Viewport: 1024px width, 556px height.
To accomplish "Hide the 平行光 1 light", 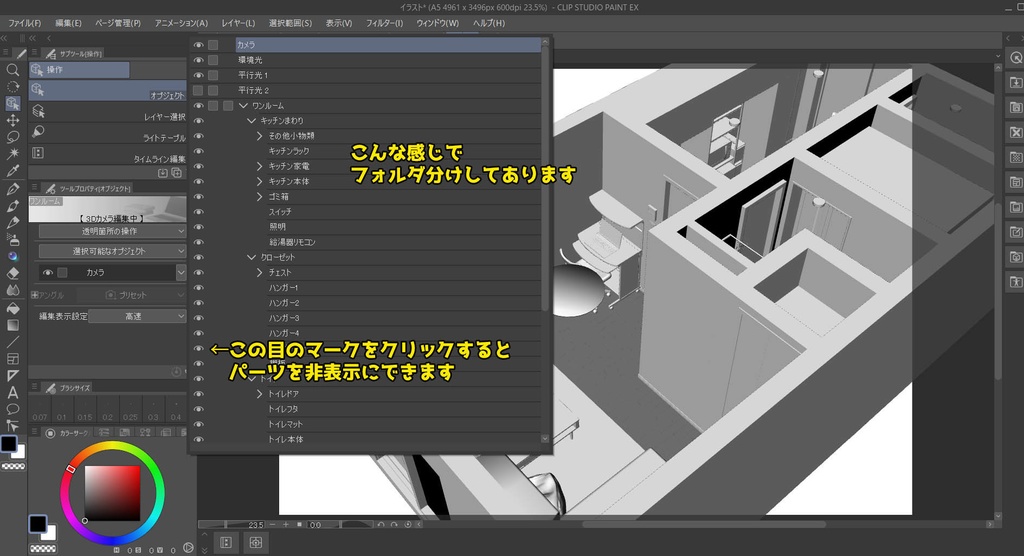I will click(x=199, y=75).
